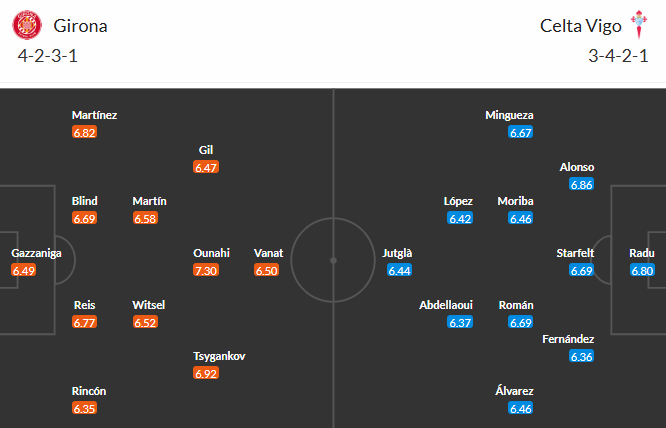Click Tsygankov's 6.92 rating badge
The width and height of the screenshot is (666, 428).
206,373
